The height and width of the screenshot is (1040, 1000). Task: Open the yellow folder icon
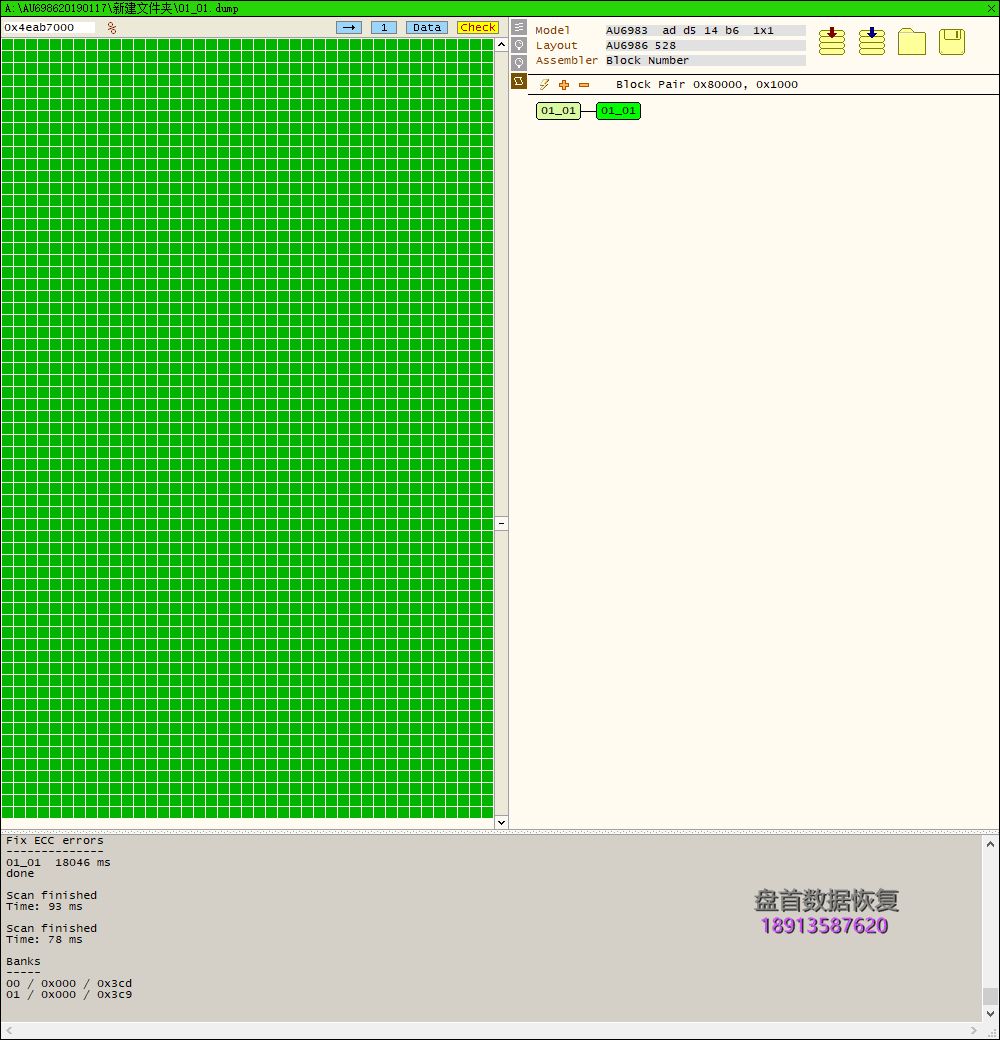912,42
